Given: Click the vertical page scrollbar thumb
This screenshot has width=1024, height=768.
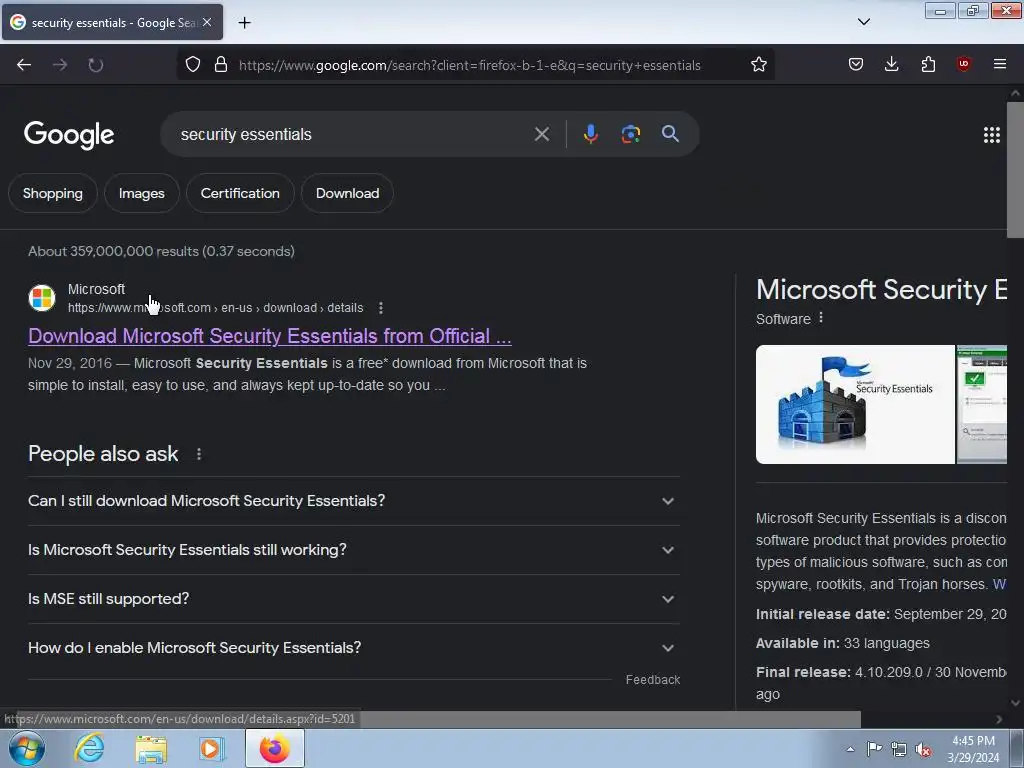Looking at the screenshot, I should point(1015,170).
